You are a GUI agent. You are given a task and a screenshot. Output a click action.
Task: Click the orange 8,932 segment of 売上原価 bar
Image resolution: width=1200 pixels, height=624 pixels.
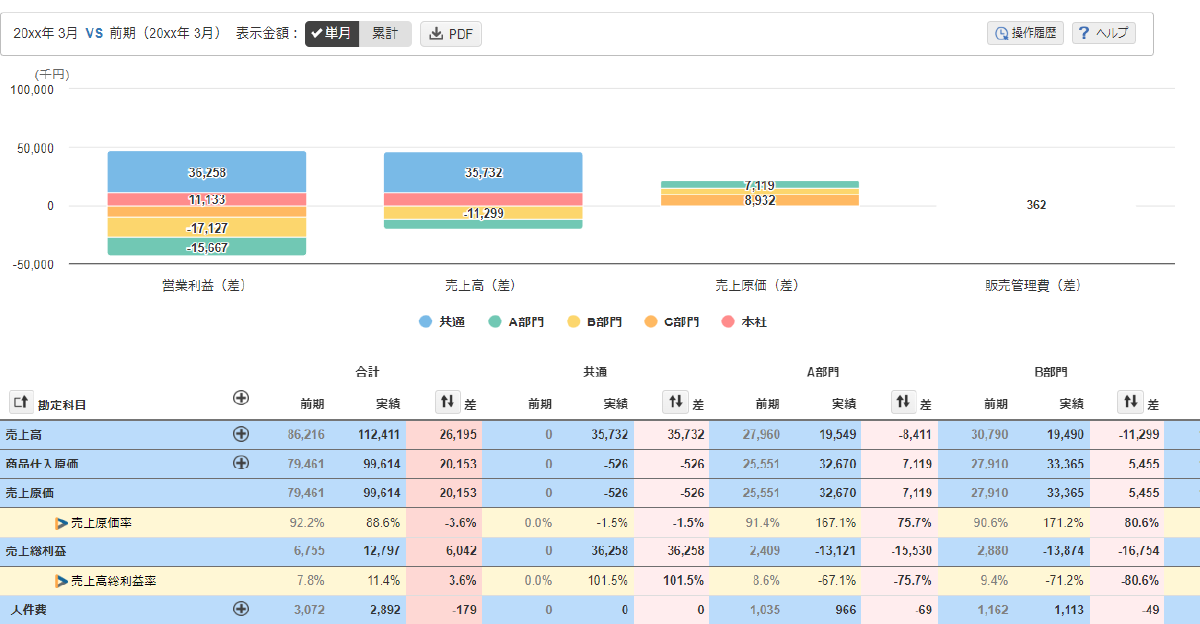tap(759, 200)
